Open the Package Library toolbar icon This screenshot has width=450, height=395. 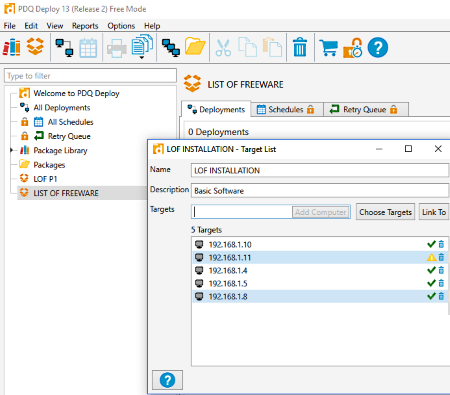[12, 47]
